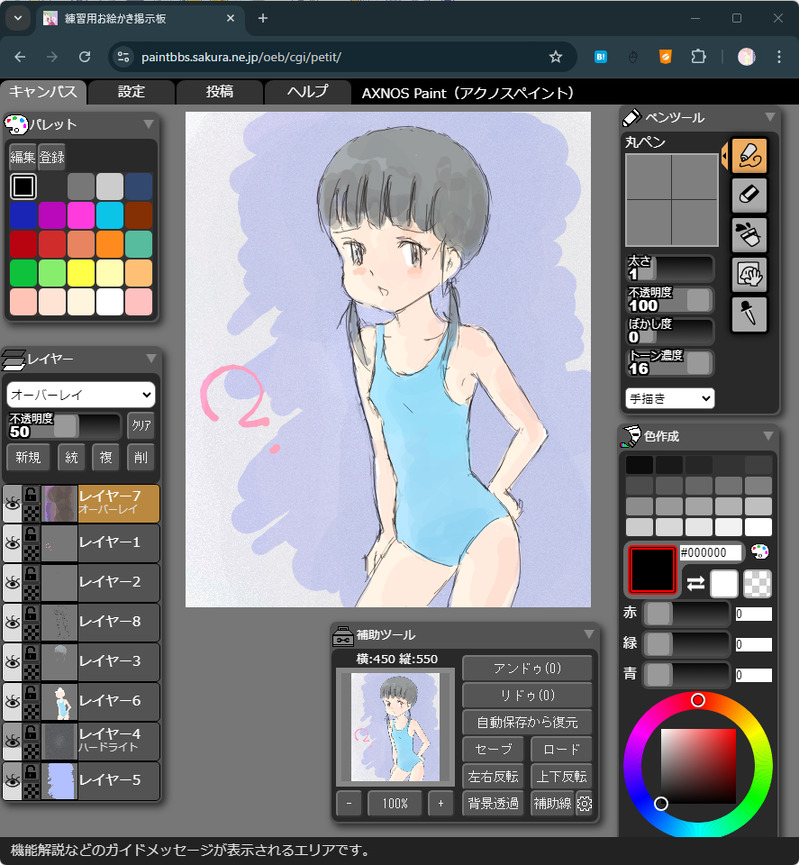Go back in browser history
The height and width of the screenshot is (865, 799).
click(20, 57)
